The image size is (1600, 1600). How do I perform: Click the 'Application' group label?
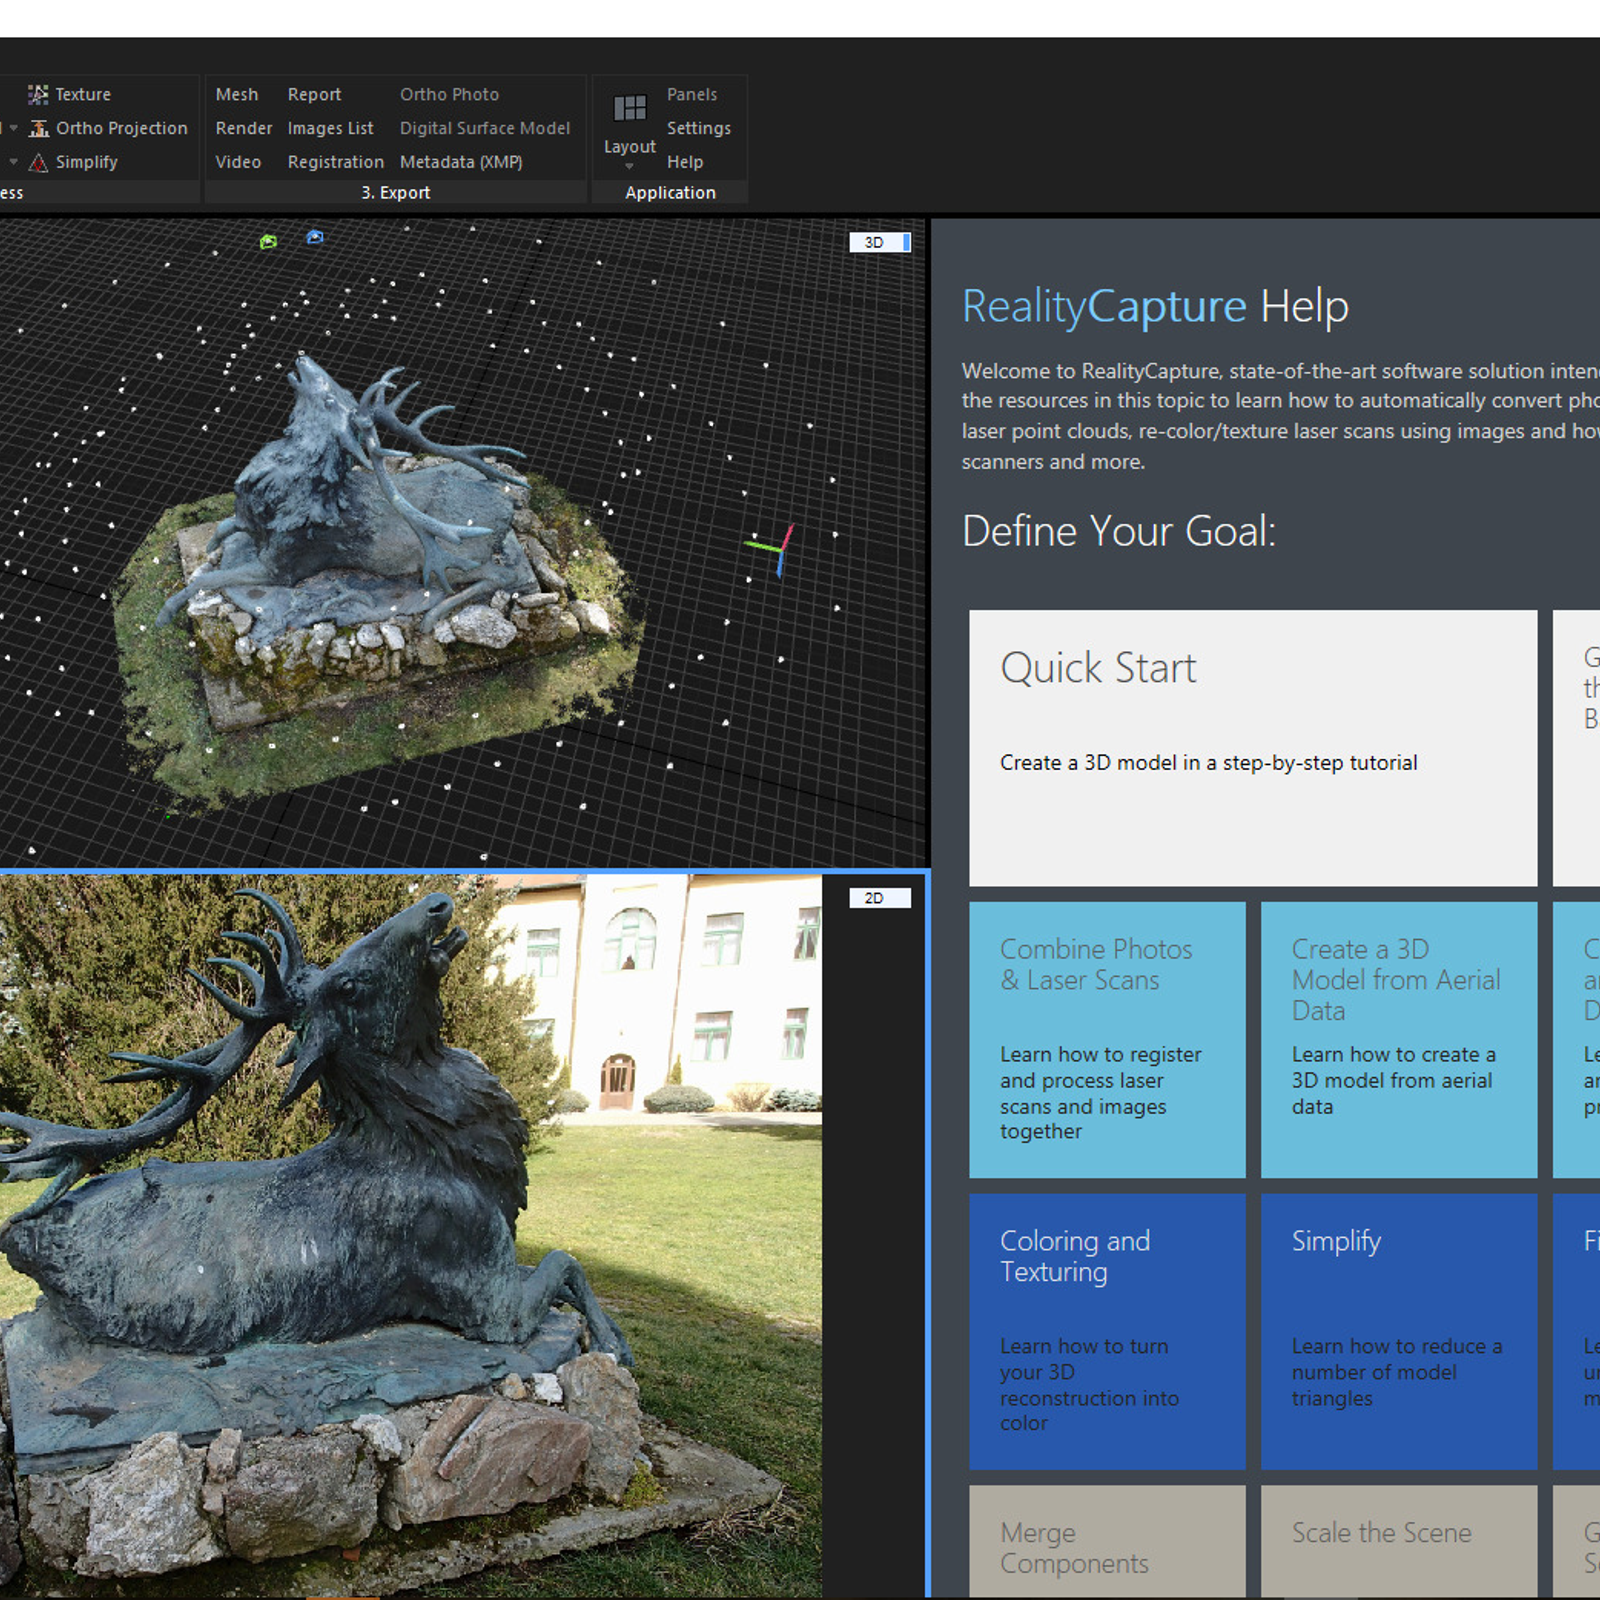click(670, 193)
